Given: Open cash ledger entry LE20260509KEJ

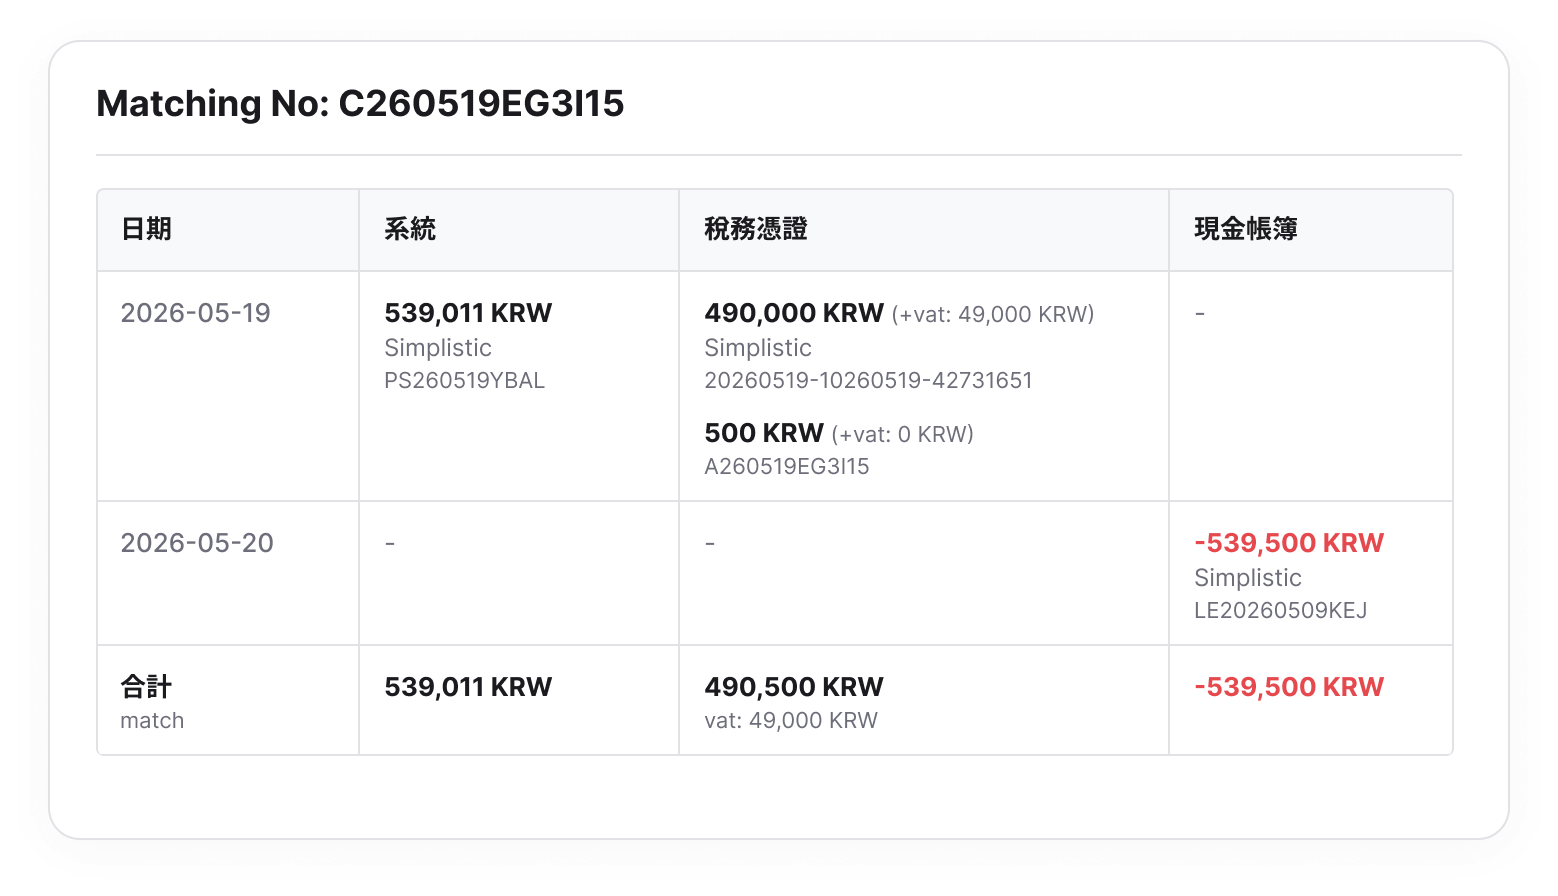Looking at the screenshot, I should tap(1281, 611).
